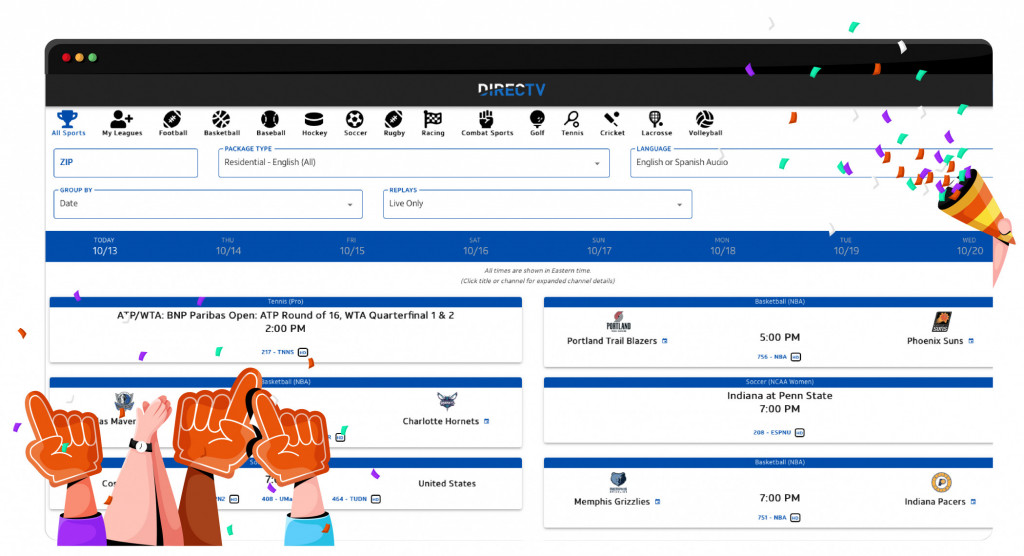Open the Indiana at Penn State event title
The height and width of the screenshot is (556, 1024).
point(779,396)
